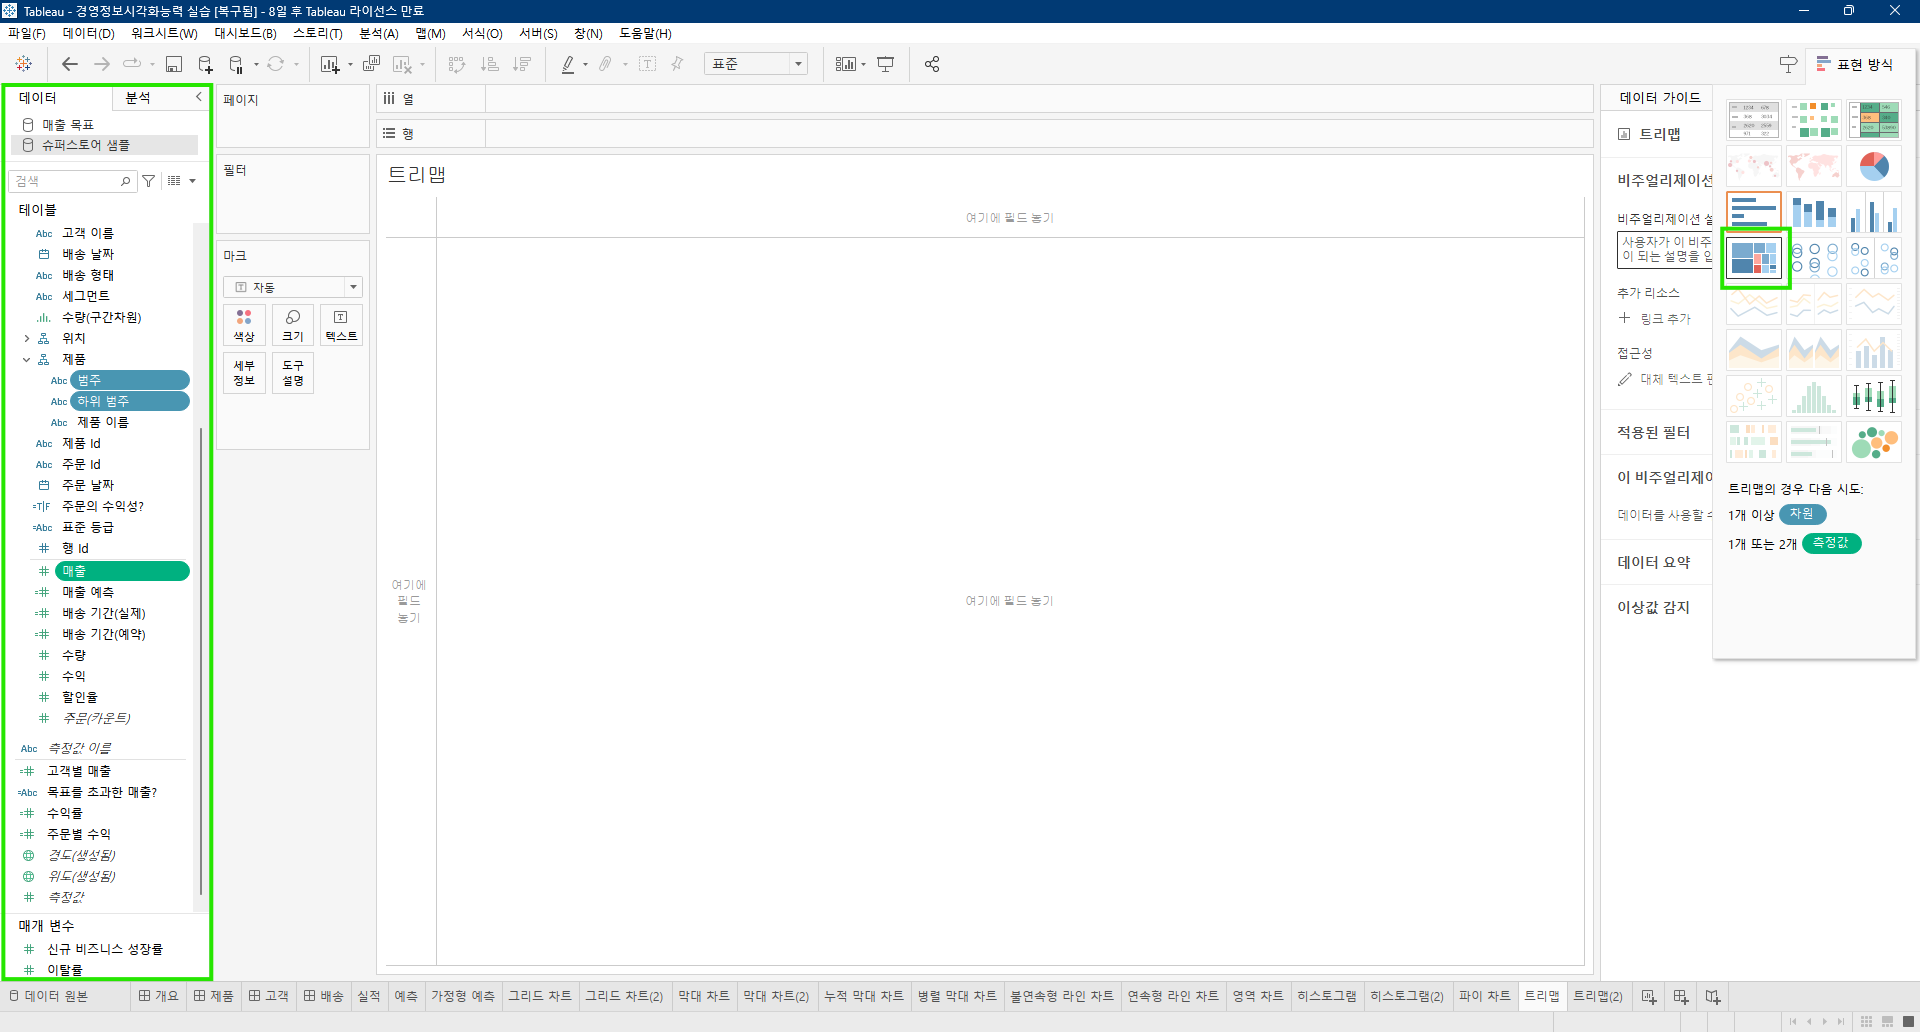Select the highlight table chart in Show Me
The image size is (1920, 1032).
(1874, 120)
